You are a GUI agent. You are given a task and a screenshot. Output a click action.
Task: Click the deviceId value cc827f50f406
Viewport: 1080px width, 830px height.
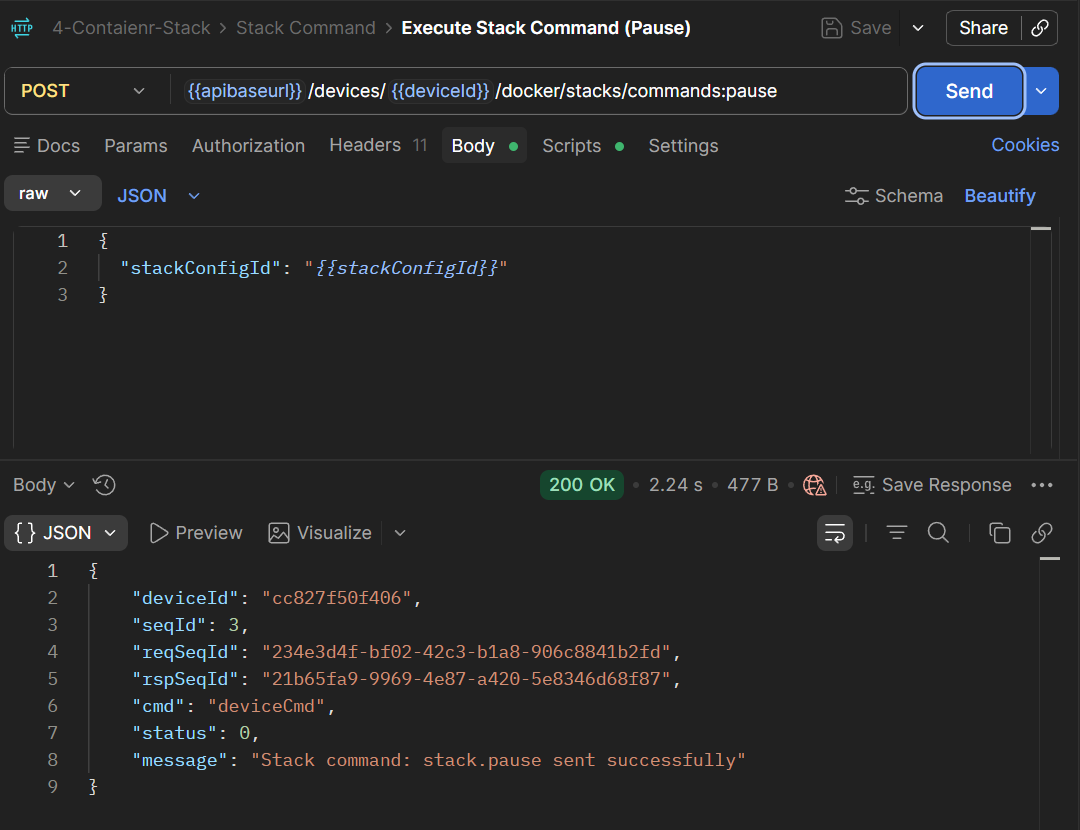pyautogui.click(x=336, y=598)
